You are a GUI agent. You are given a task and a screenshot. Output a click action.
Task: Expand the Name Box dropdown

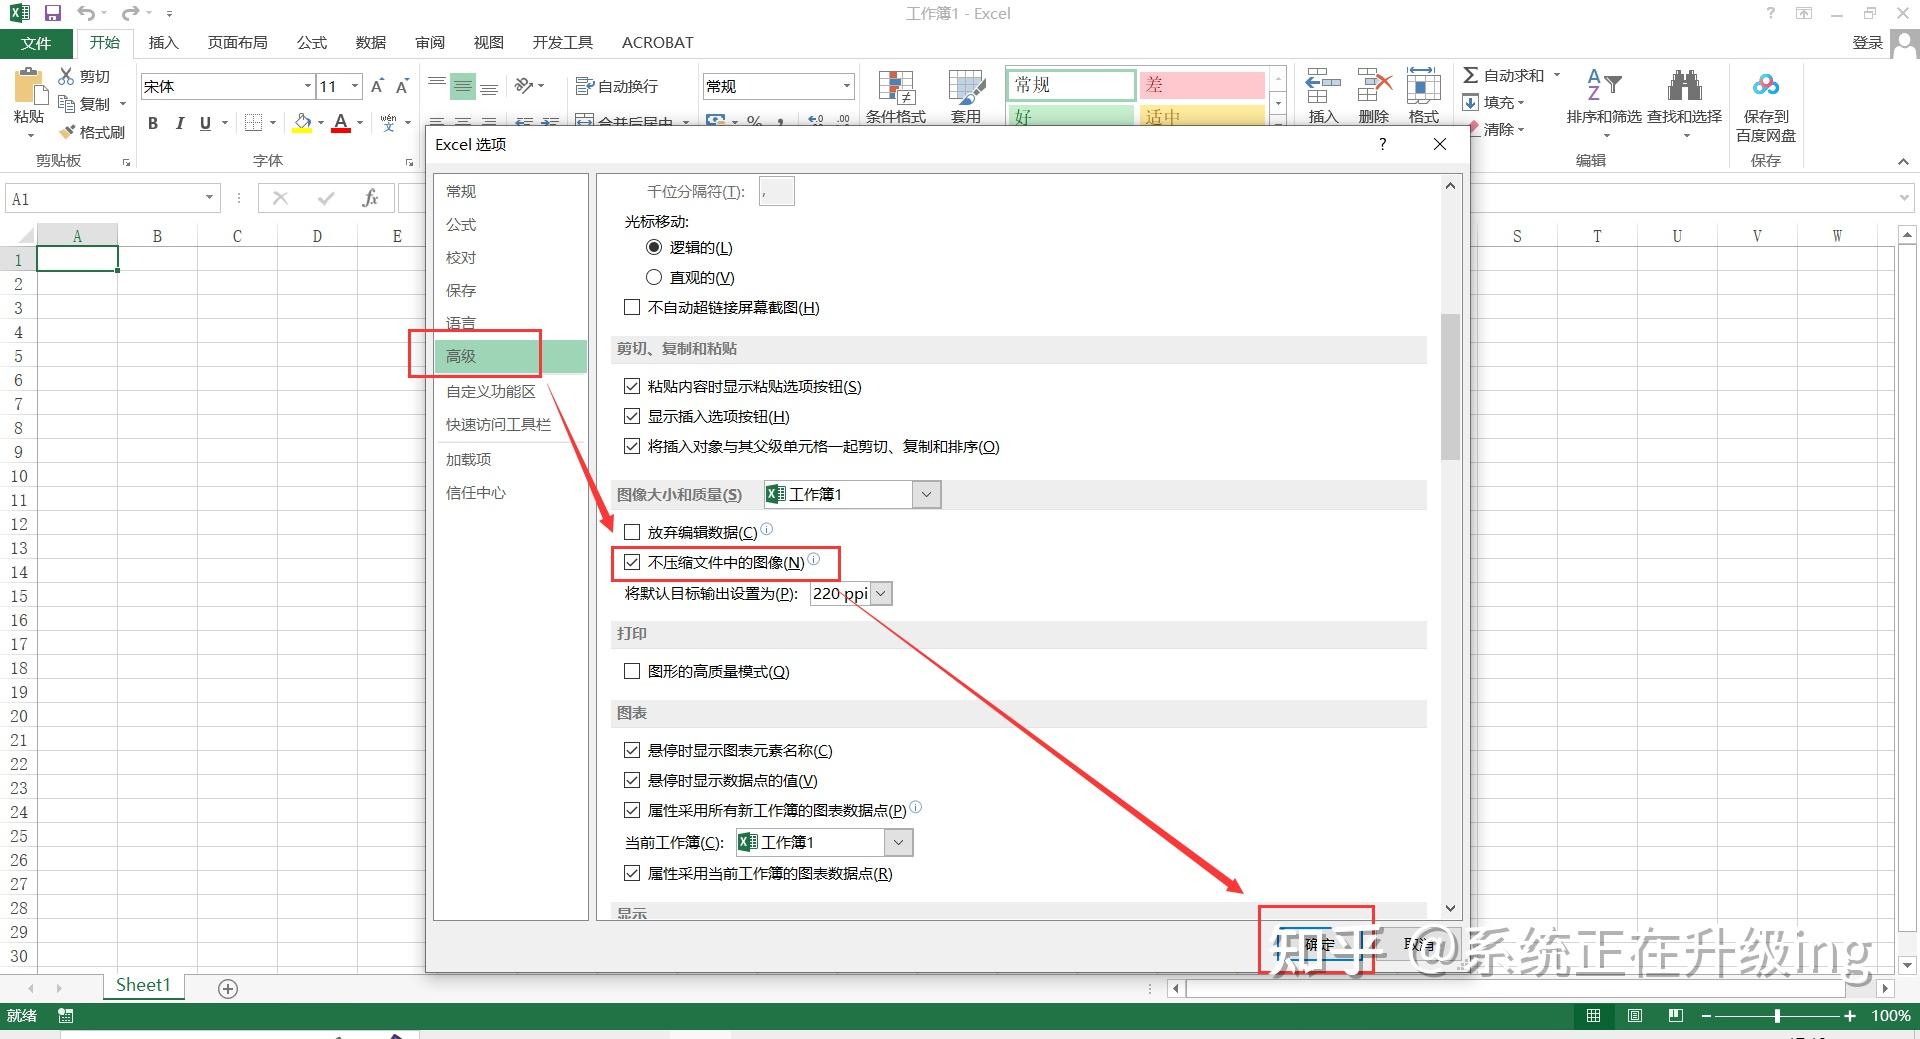tap(209, 198)
